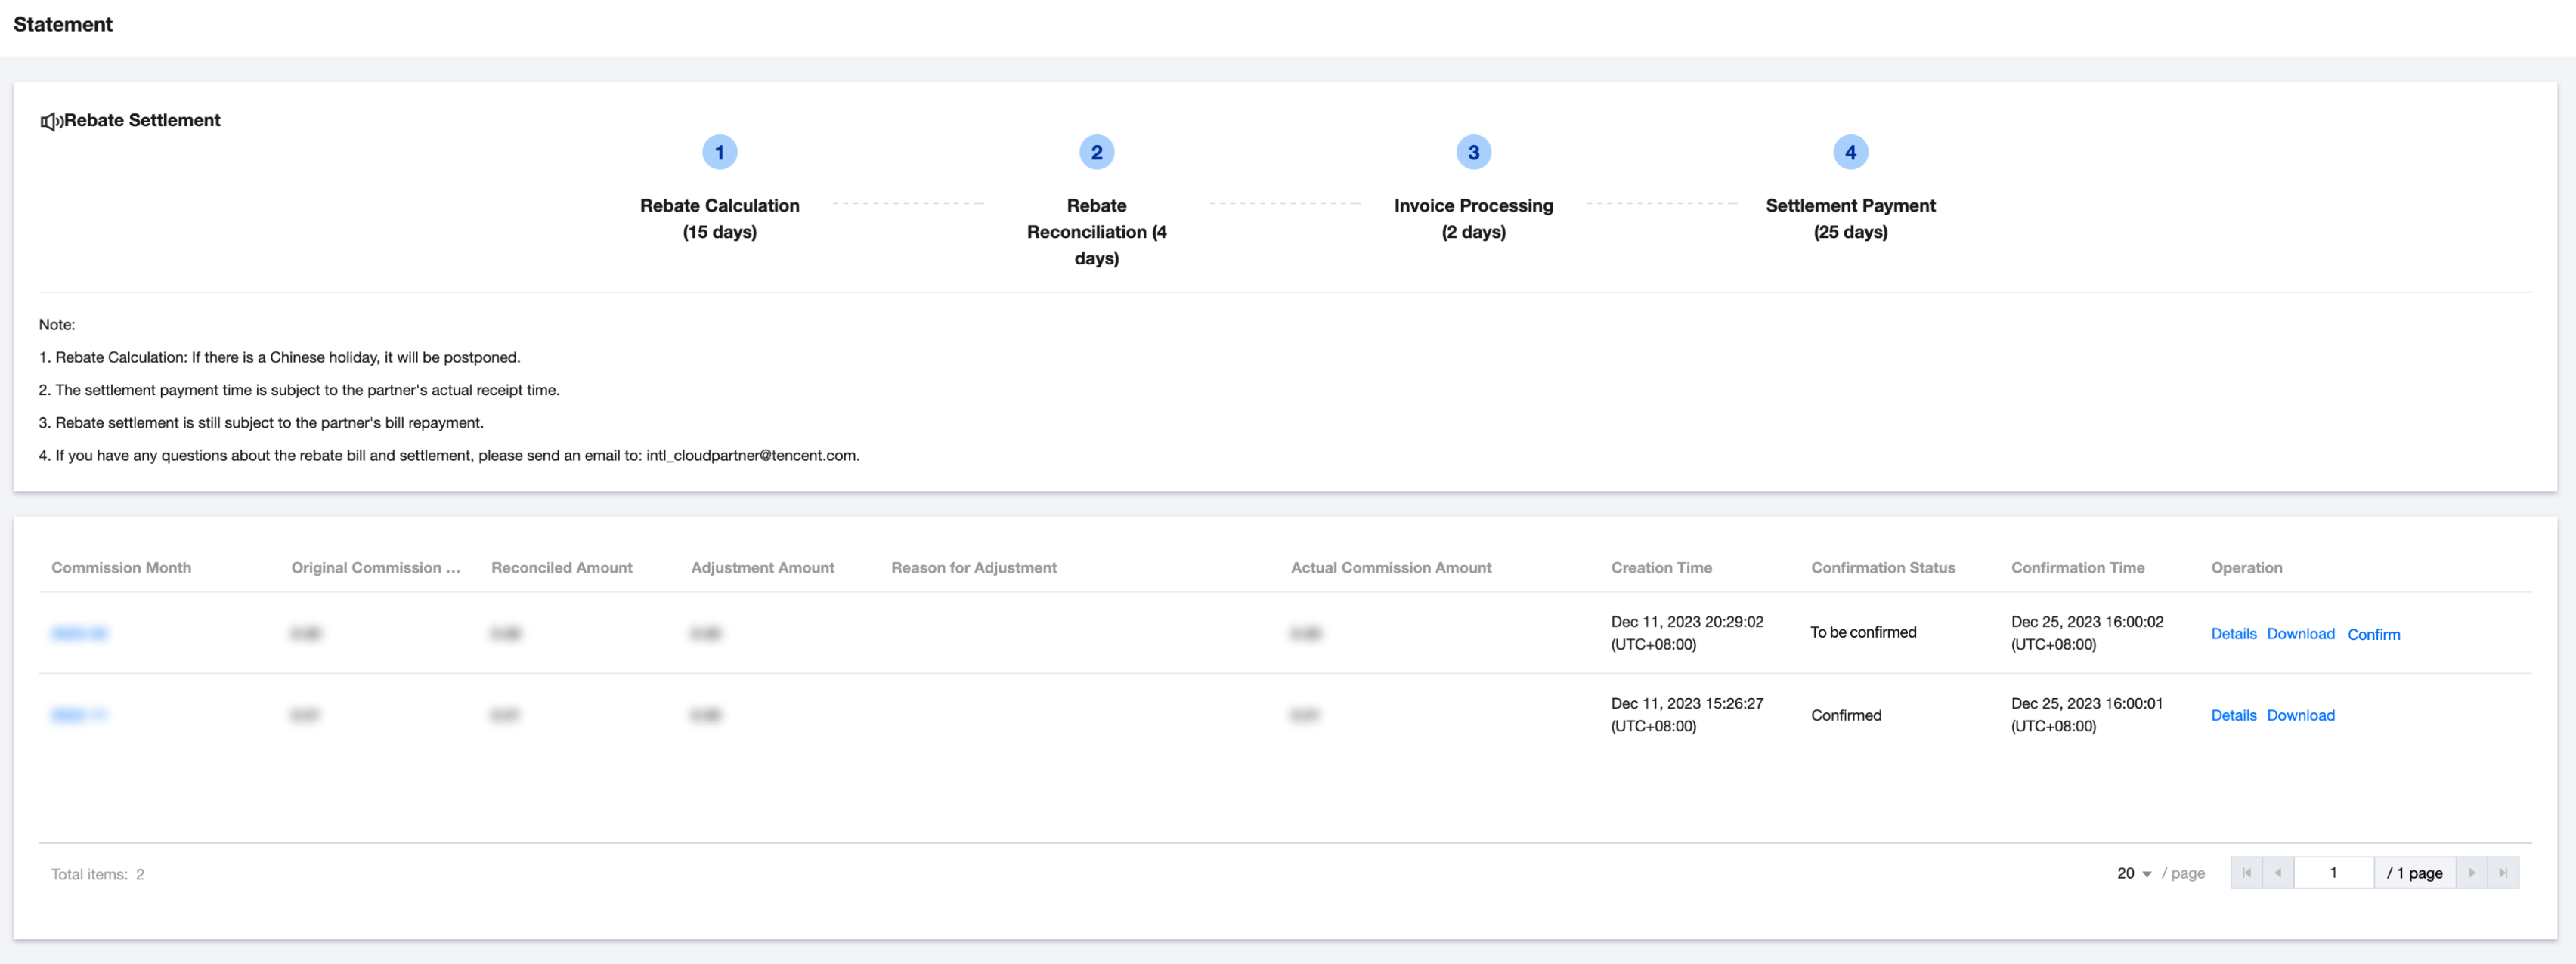This screenshot has height=964, width=2576.
Task: Open second row commission month link
Action: click(x=79, y=715)
